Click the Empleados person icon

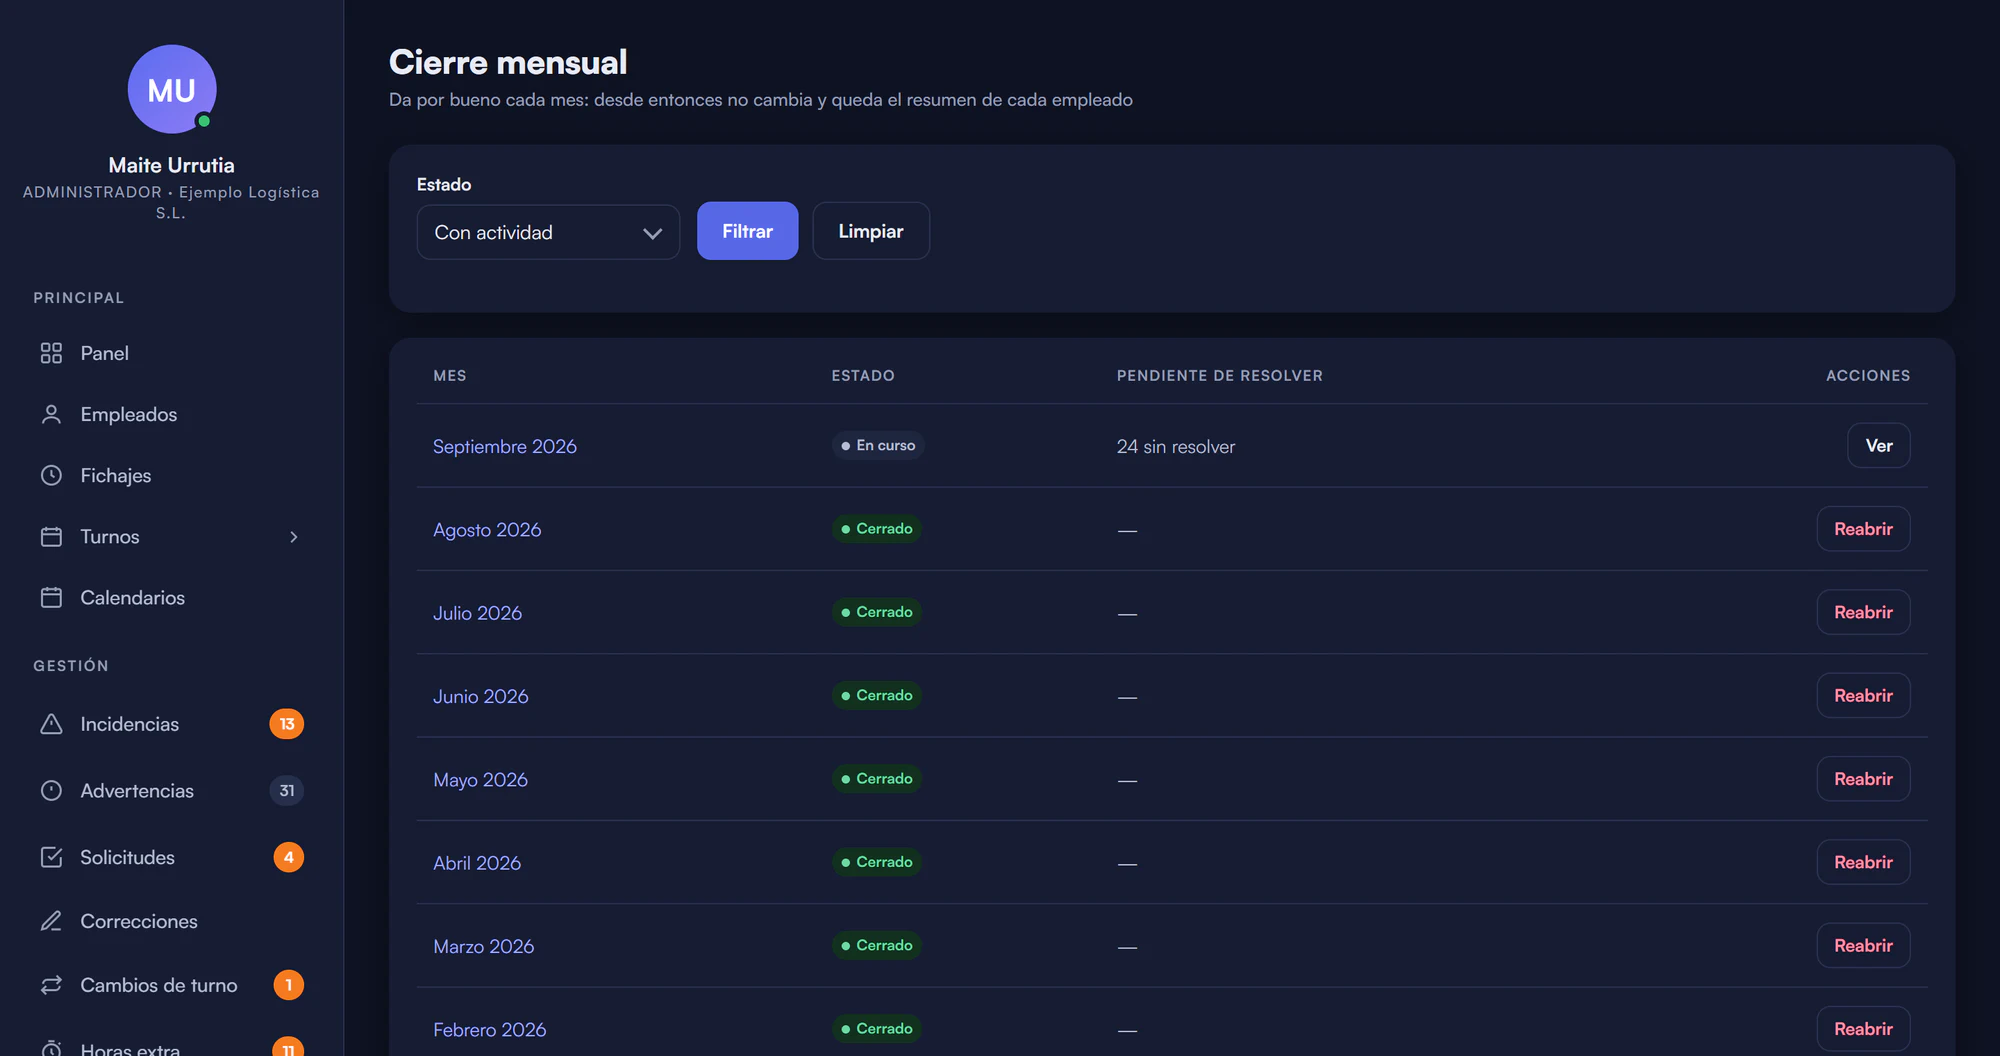(x=51, y=414)
